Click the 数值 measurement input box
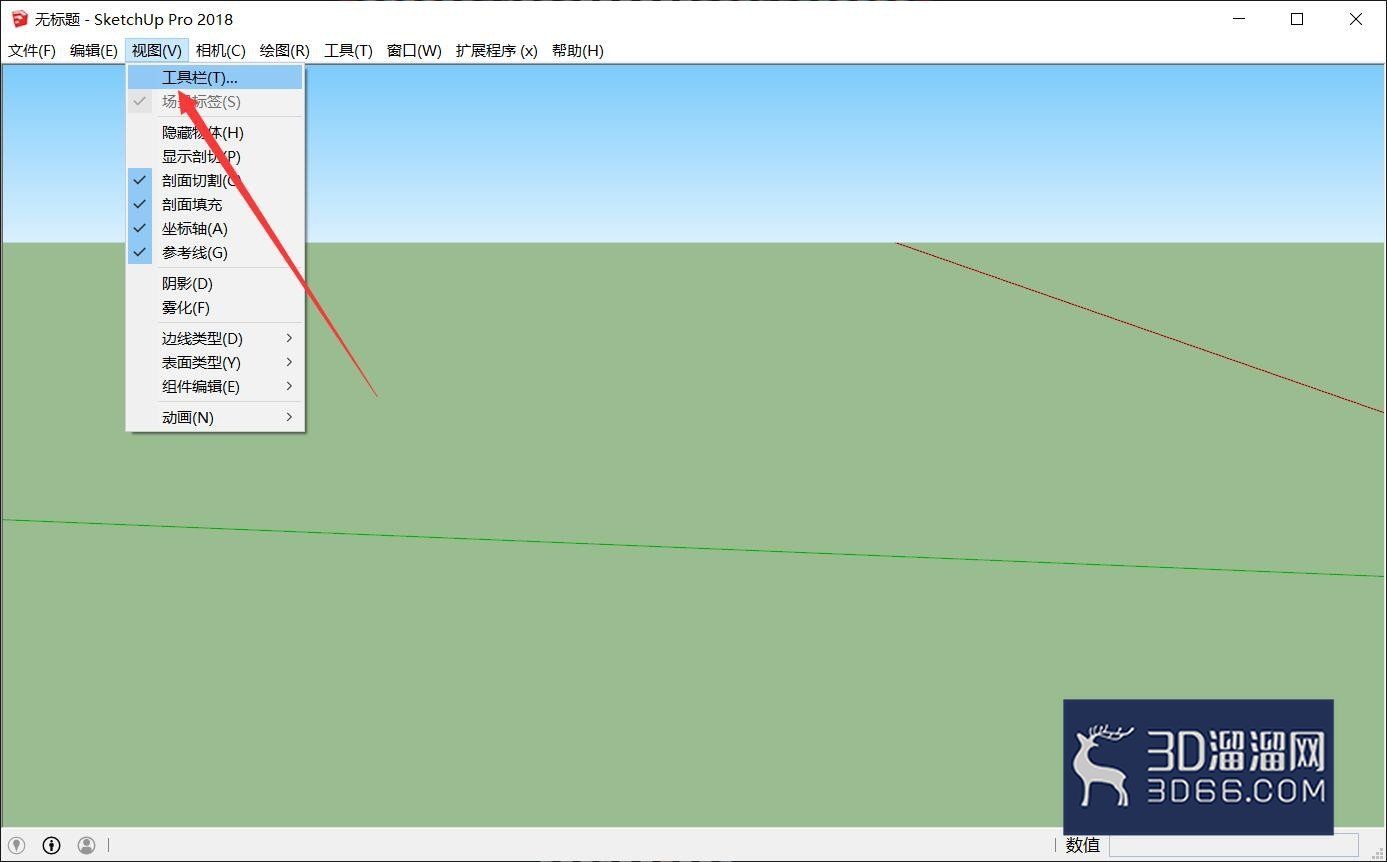This screenshot has width=1387, height=862. 1233,845
